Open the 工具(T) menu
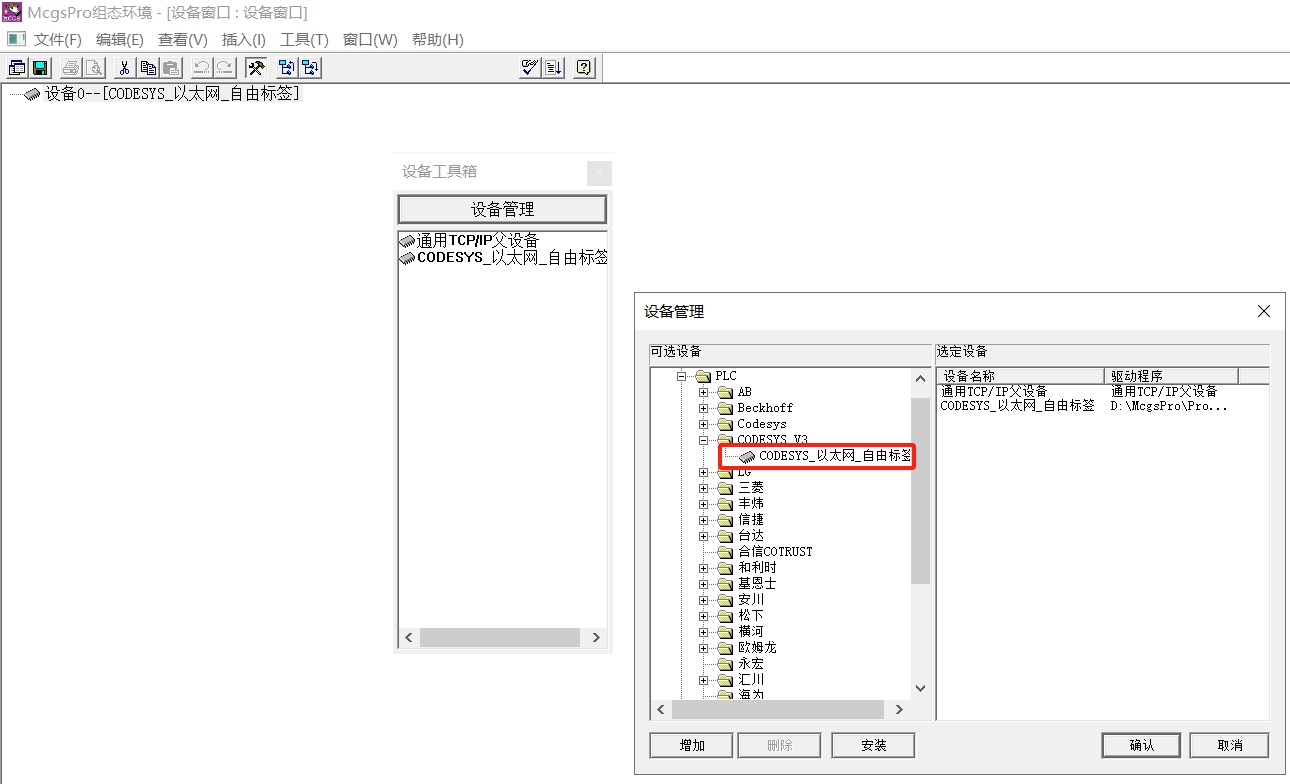 (x=305, y=40)
